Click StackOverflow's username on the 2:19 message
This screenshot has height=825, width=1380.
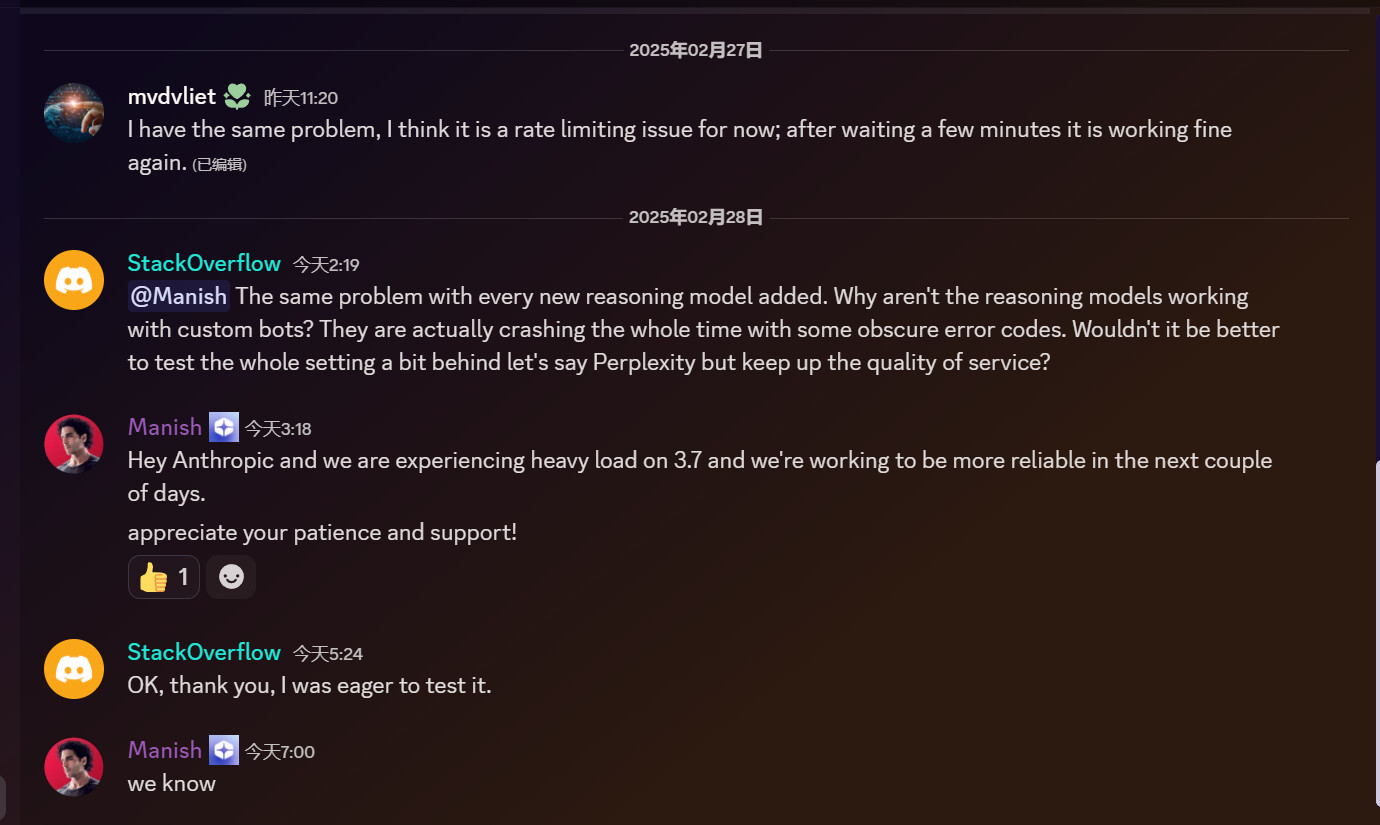click(204, 264)
